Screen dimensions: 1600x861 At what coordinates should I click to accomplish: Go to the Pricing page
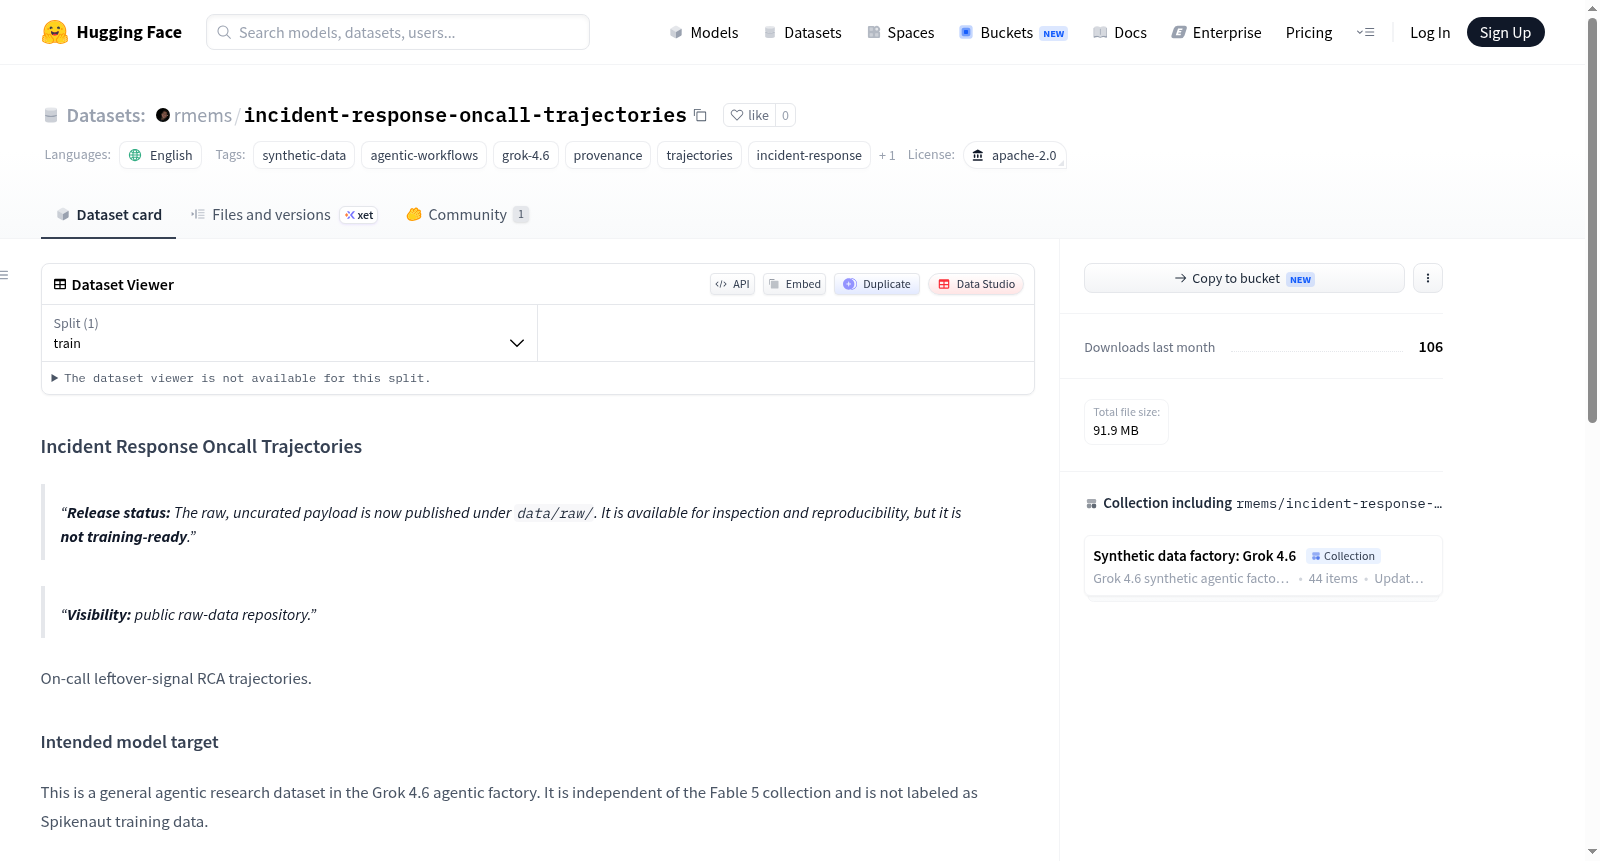[1309, 32]
